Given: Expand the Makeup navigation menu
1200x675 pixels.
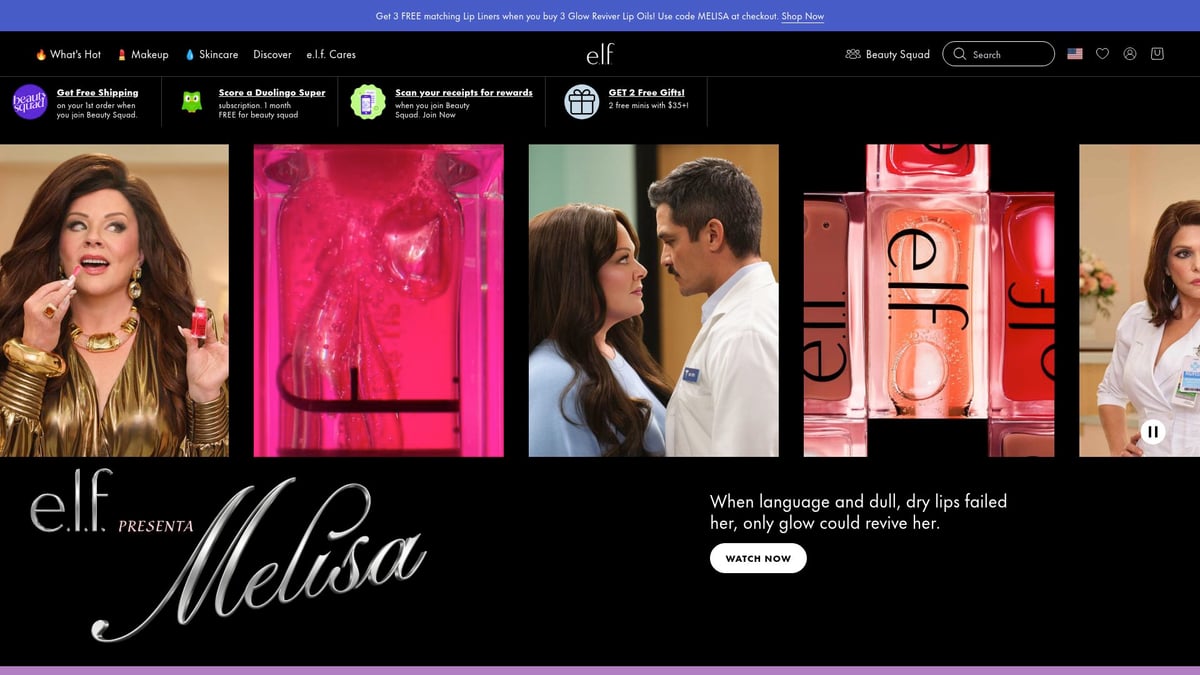Looking at the screenshot, I should 143,55.
